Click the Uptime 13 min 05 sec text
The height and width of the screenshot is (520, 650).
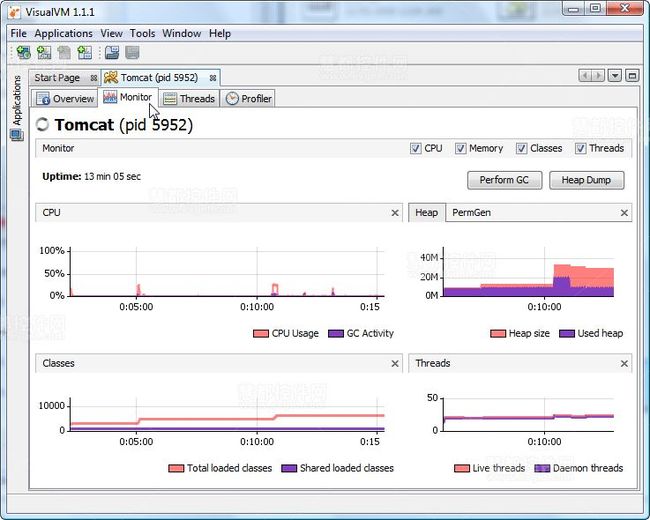[x=92, y=177]
